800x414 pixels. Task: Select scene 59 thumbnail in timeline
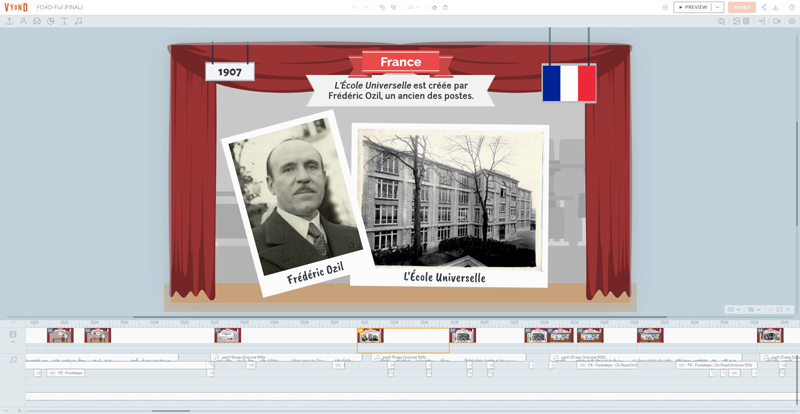[x=463, y=335]
